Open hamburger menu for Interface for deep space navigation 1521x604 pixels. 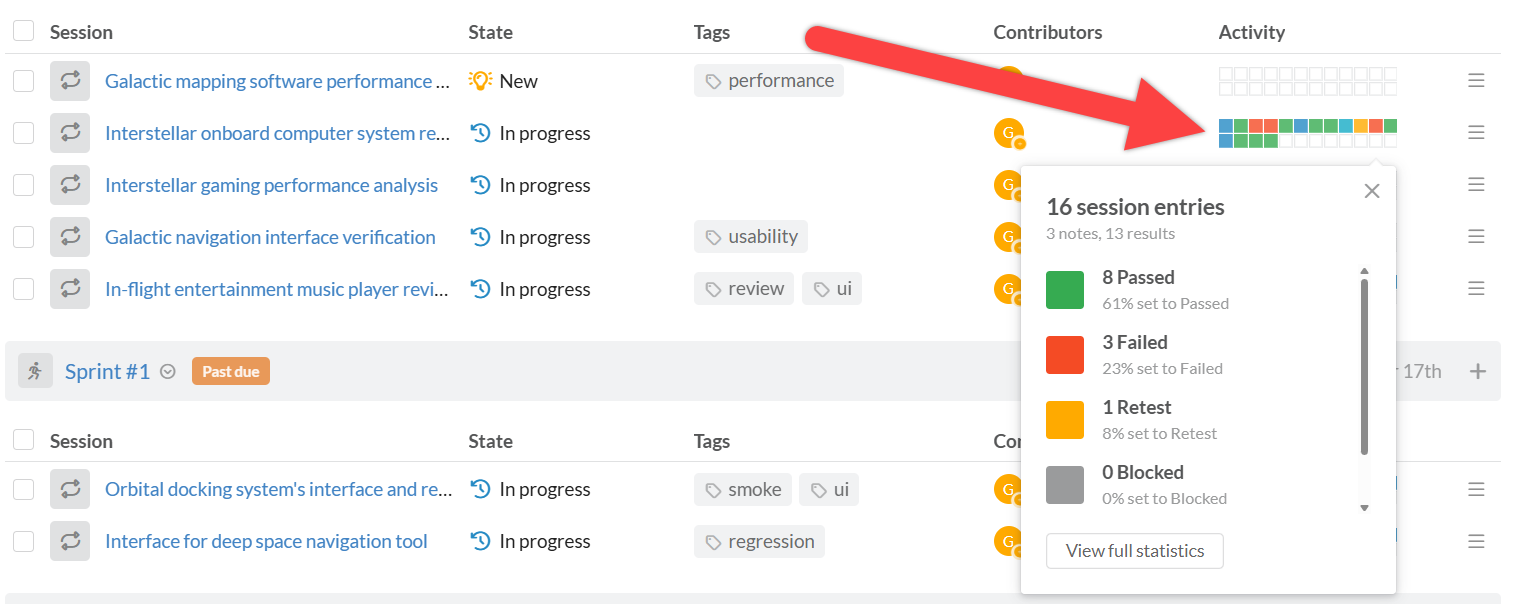point(1476,541)
